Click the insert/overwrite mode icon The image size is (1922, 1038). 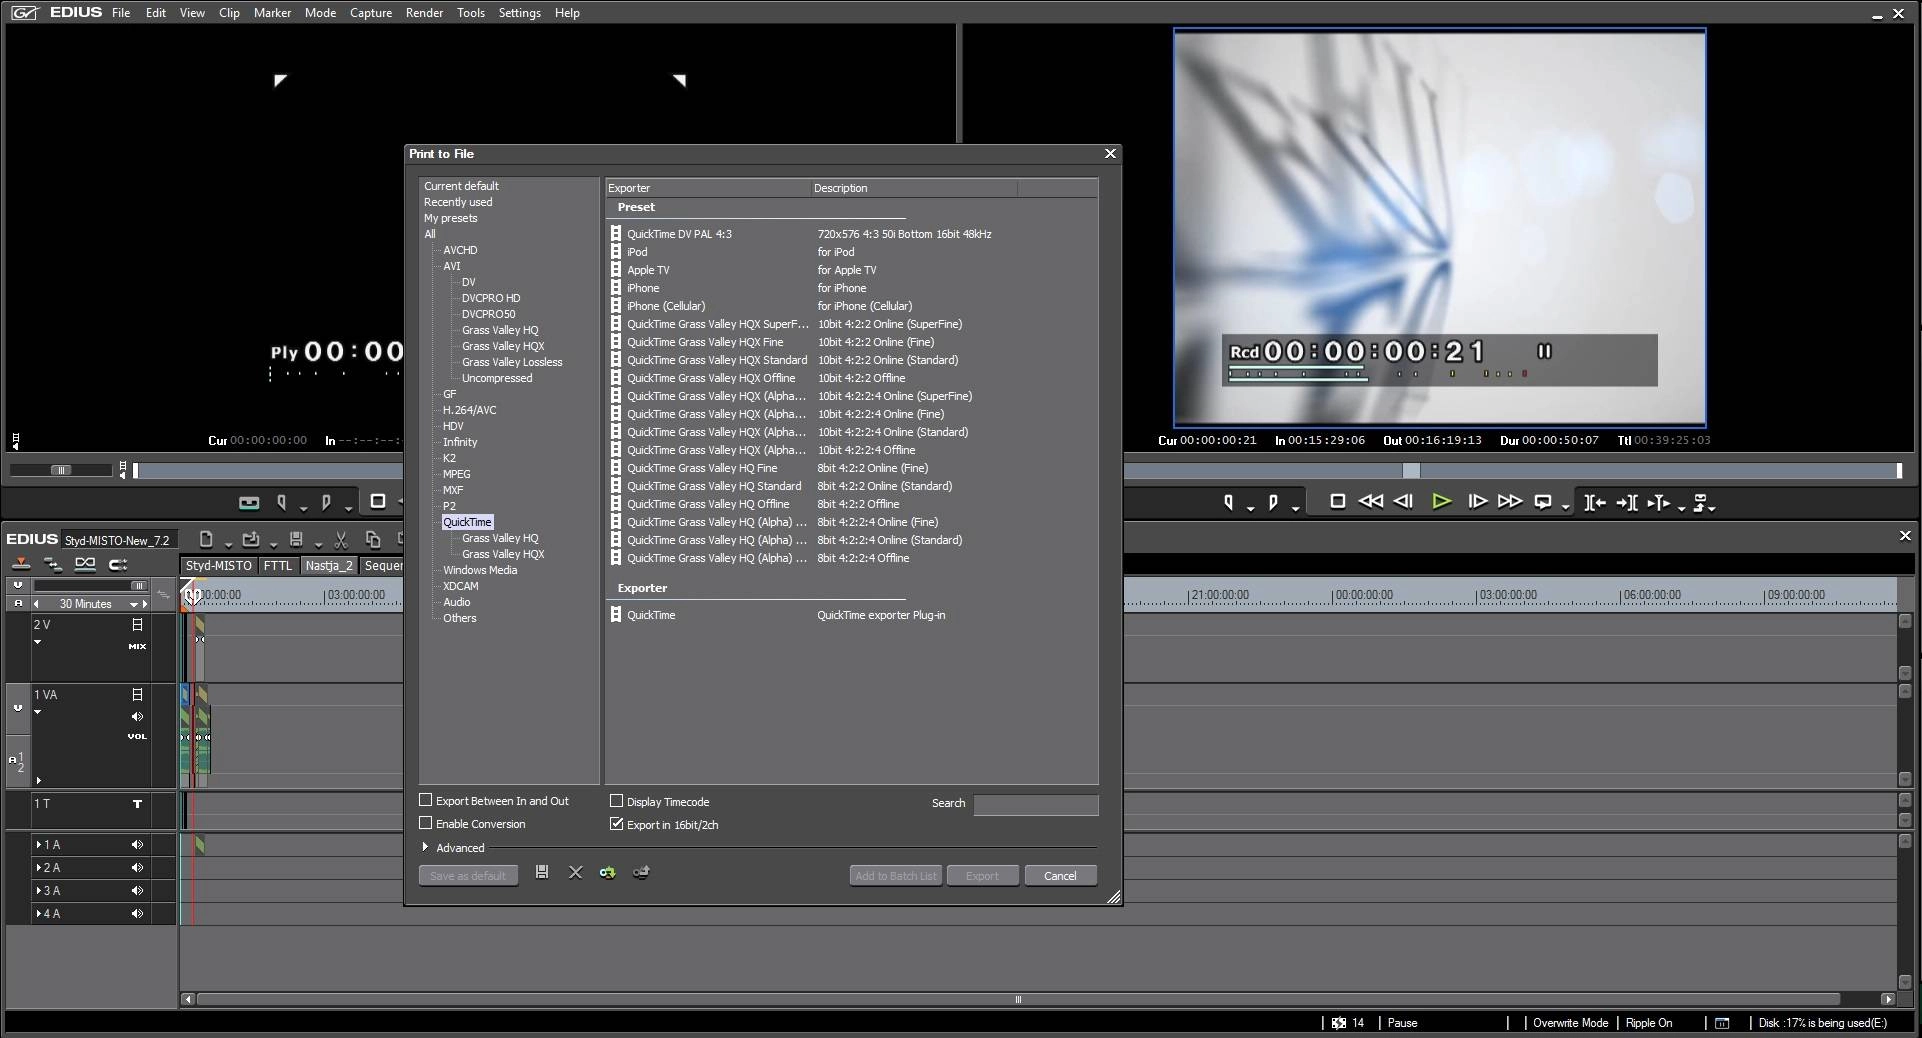[21, 564]
